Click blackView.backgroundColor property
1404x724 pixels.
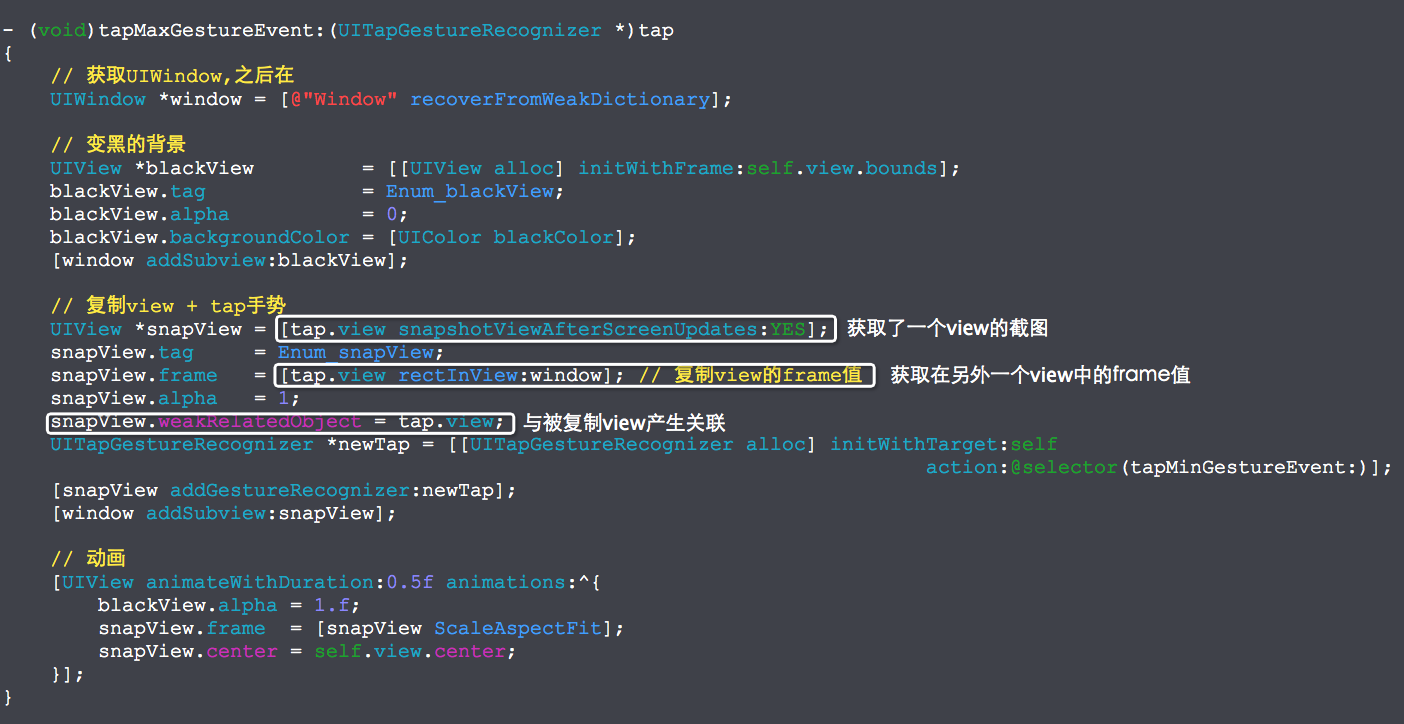[200, 237]
